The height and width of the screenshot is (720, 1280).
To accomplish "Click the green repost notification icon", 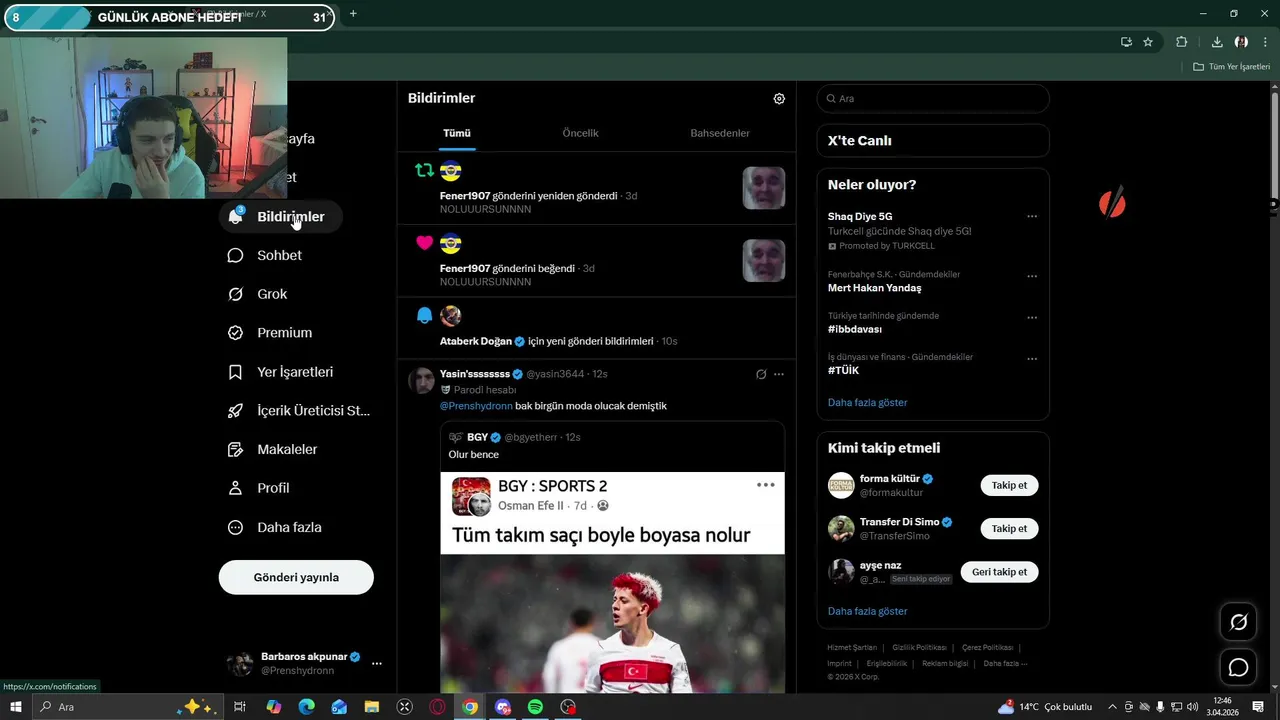I will pyautogui.click(x=425, y=170).
